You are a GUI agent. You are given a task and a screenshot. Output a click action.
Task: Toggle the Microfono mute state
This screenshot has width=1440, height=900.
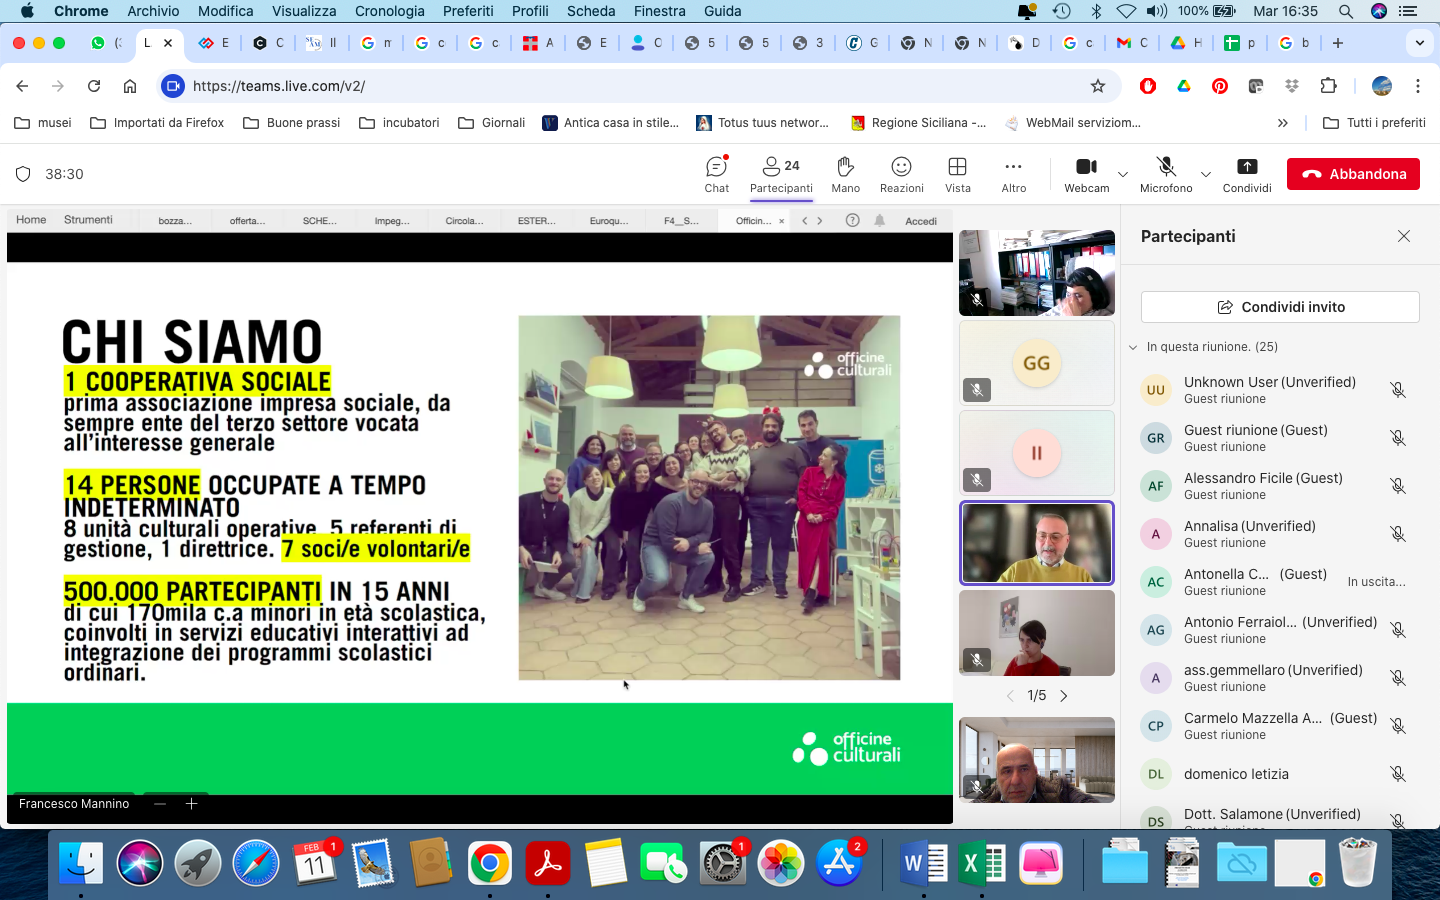coord(1166,167)
